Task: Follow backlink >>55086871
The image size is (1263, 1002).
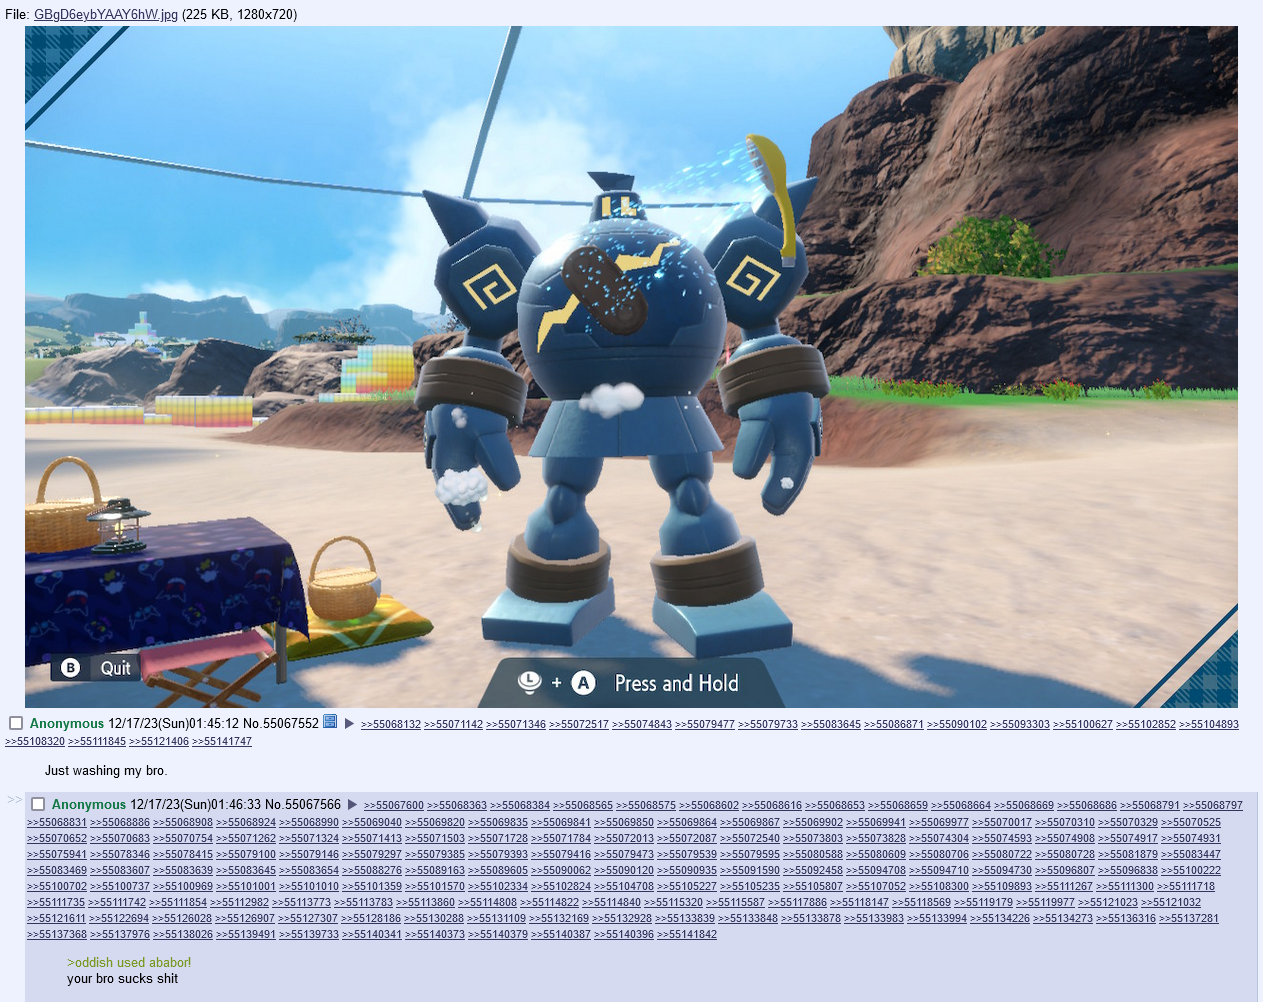Action: (894, 724)
